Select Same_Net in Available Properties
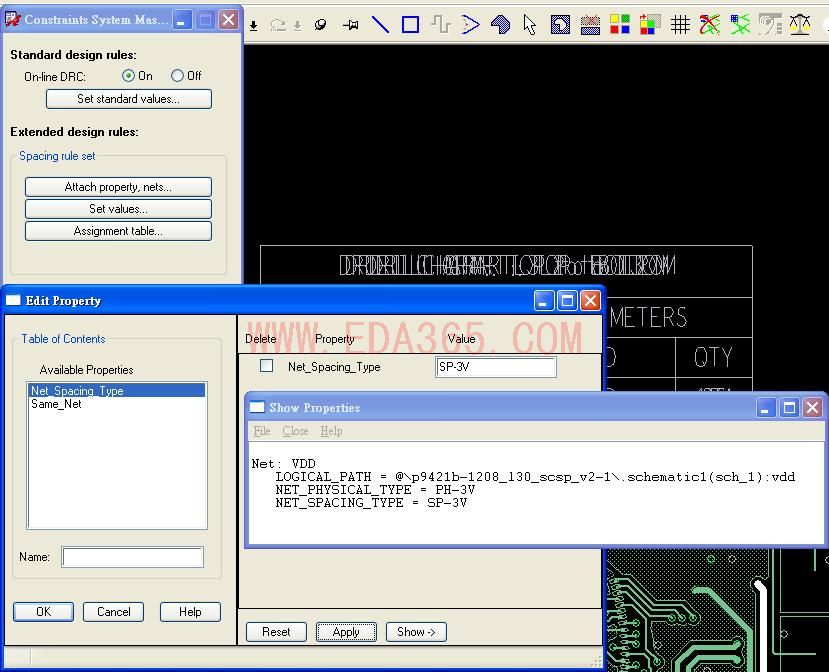 tap(57, 404)
